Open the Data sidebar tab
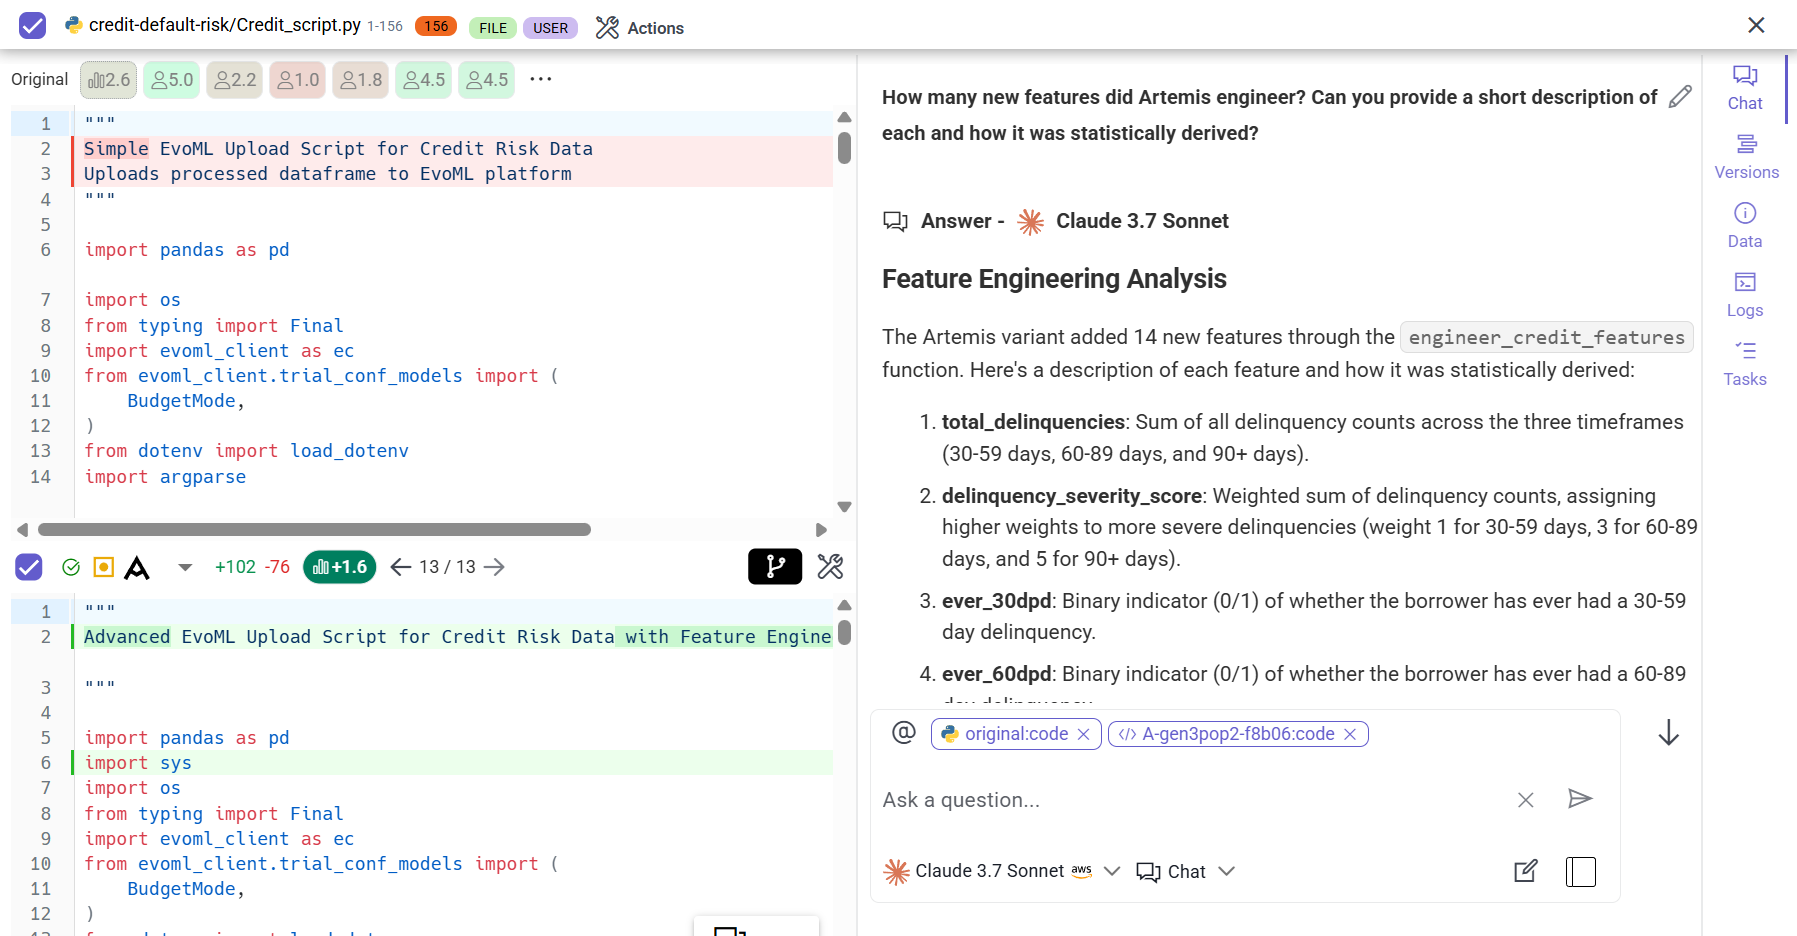Image resolution: width=1797 pixels, height=936 pixels. (x=1745, y=226)
